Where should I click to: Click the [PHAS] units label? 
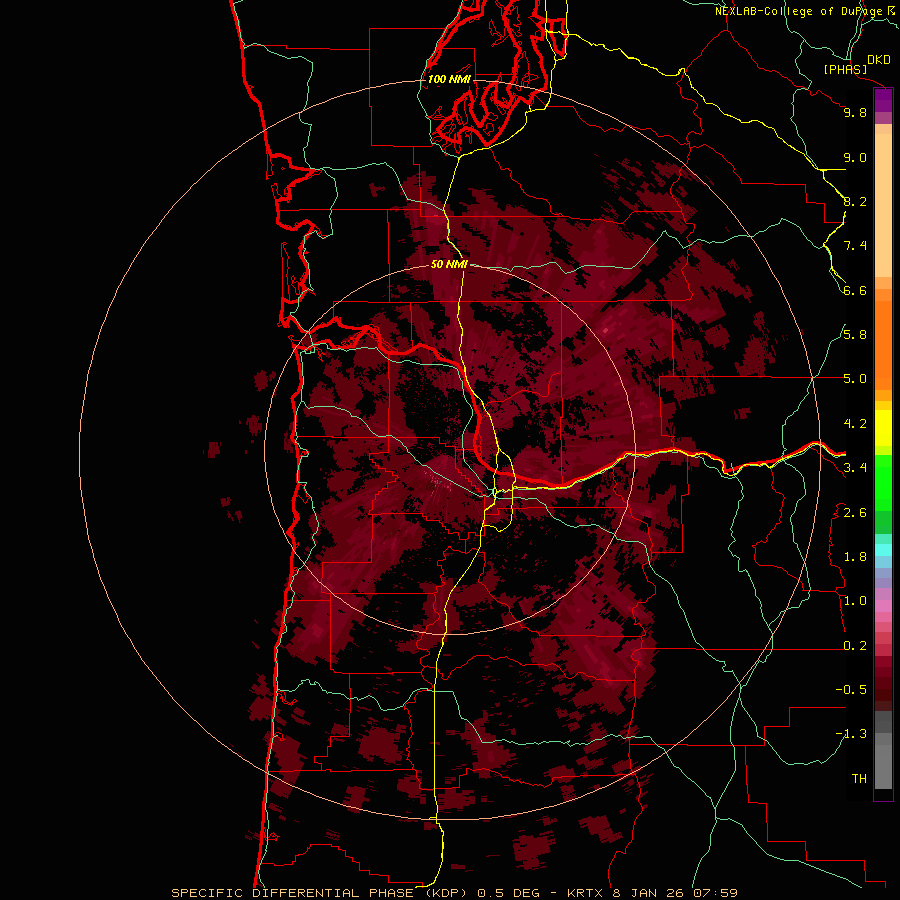tap(845, 70)
